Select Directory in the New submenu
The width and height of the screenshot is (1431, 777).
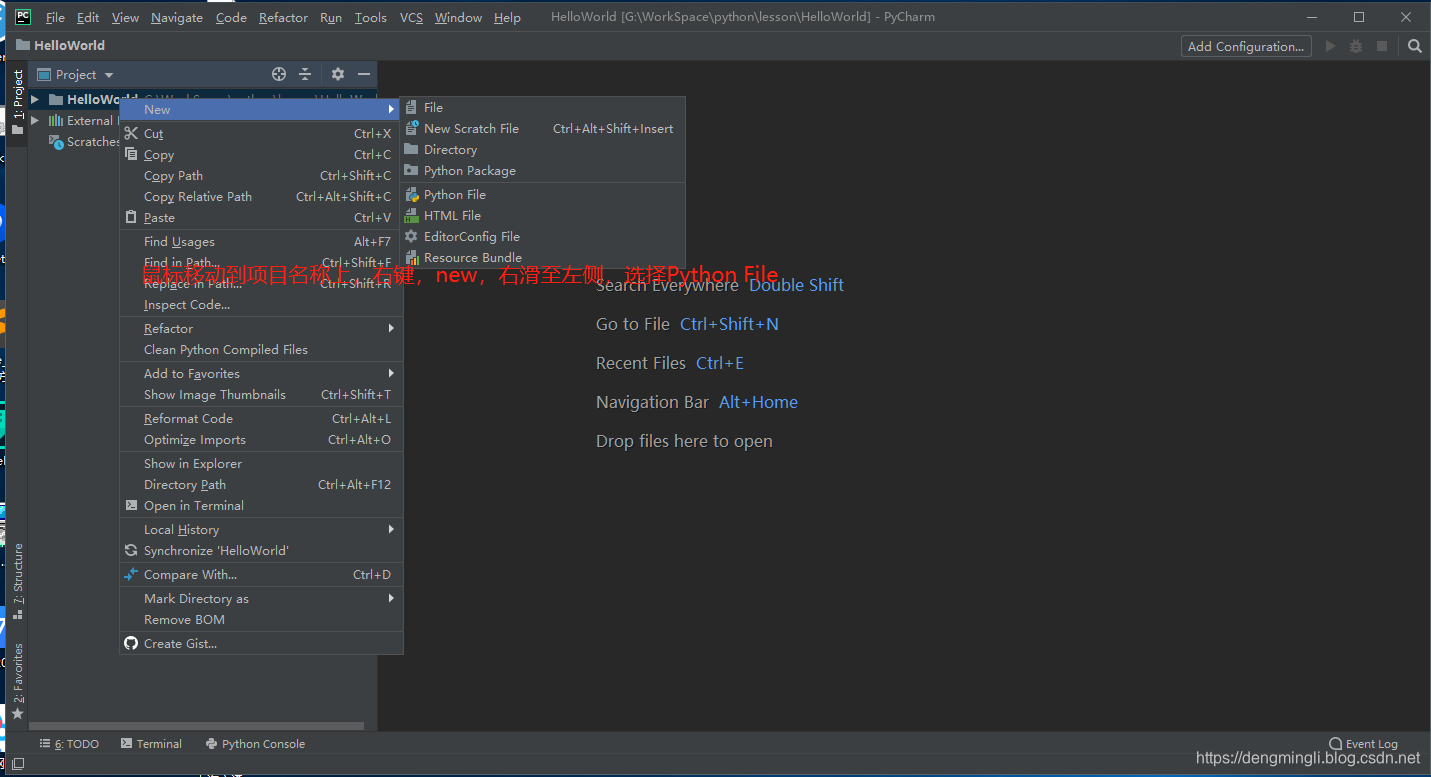click(542, 149)
